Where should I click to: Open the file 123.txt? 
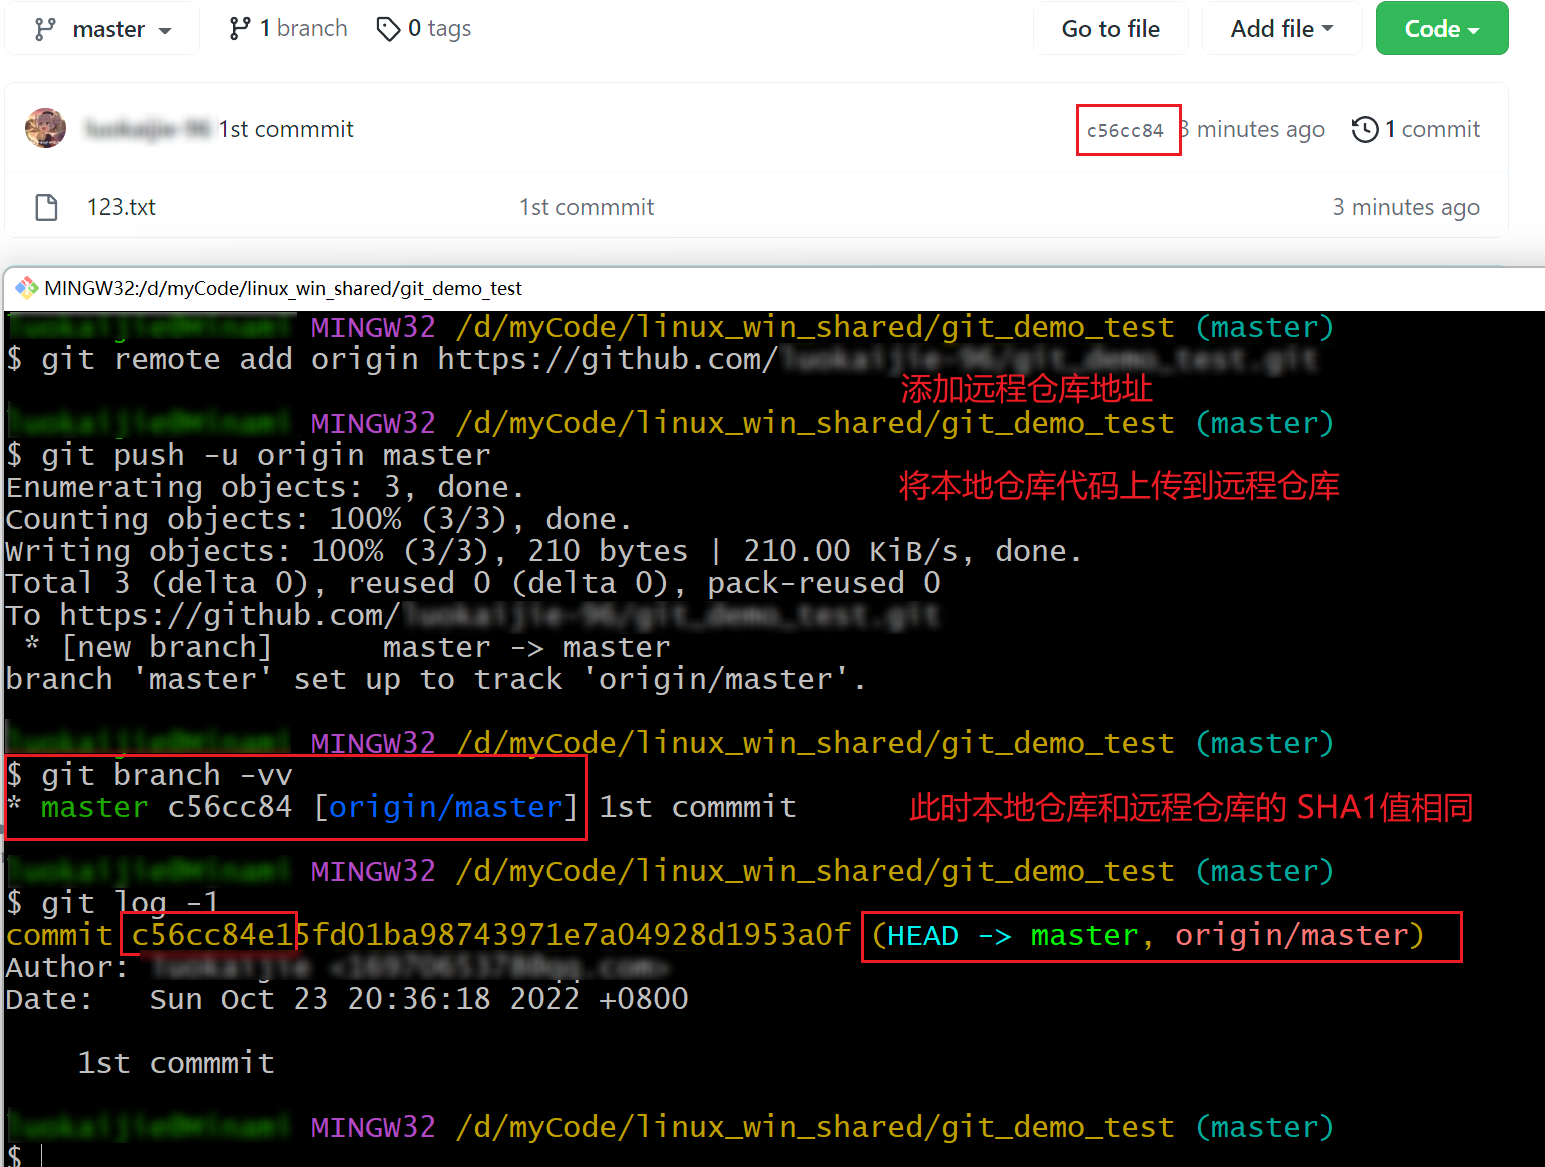click(121, 207)
